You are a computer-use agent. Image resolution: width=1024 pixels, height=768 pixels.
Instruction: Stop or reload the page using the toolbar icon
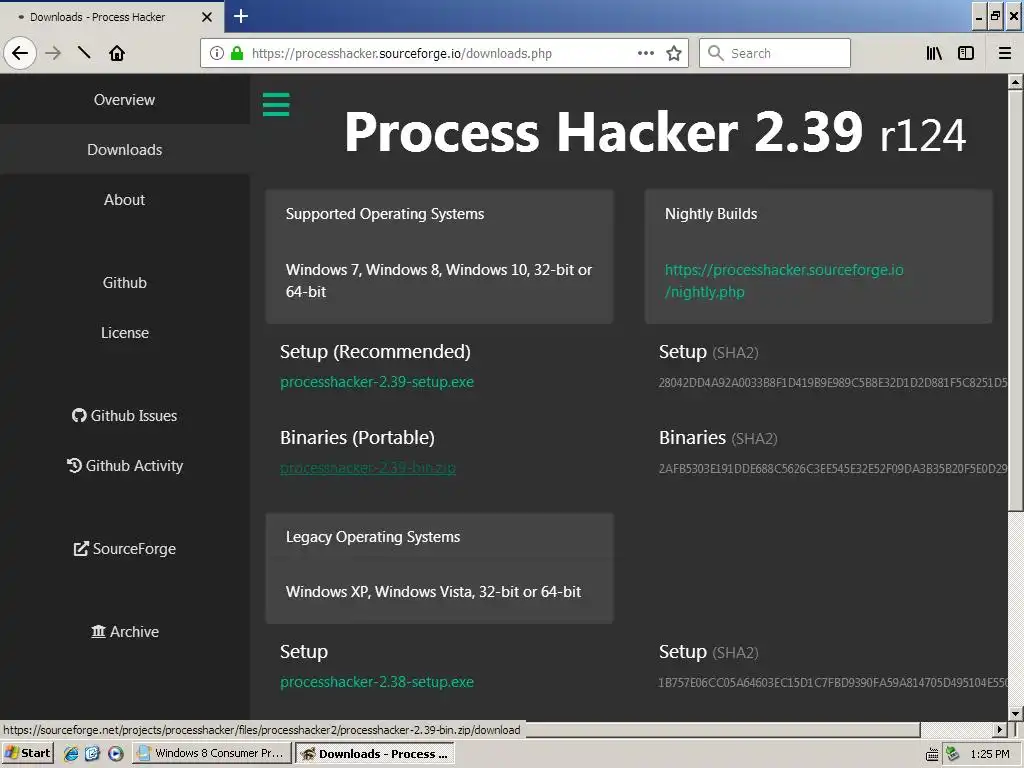84,53
